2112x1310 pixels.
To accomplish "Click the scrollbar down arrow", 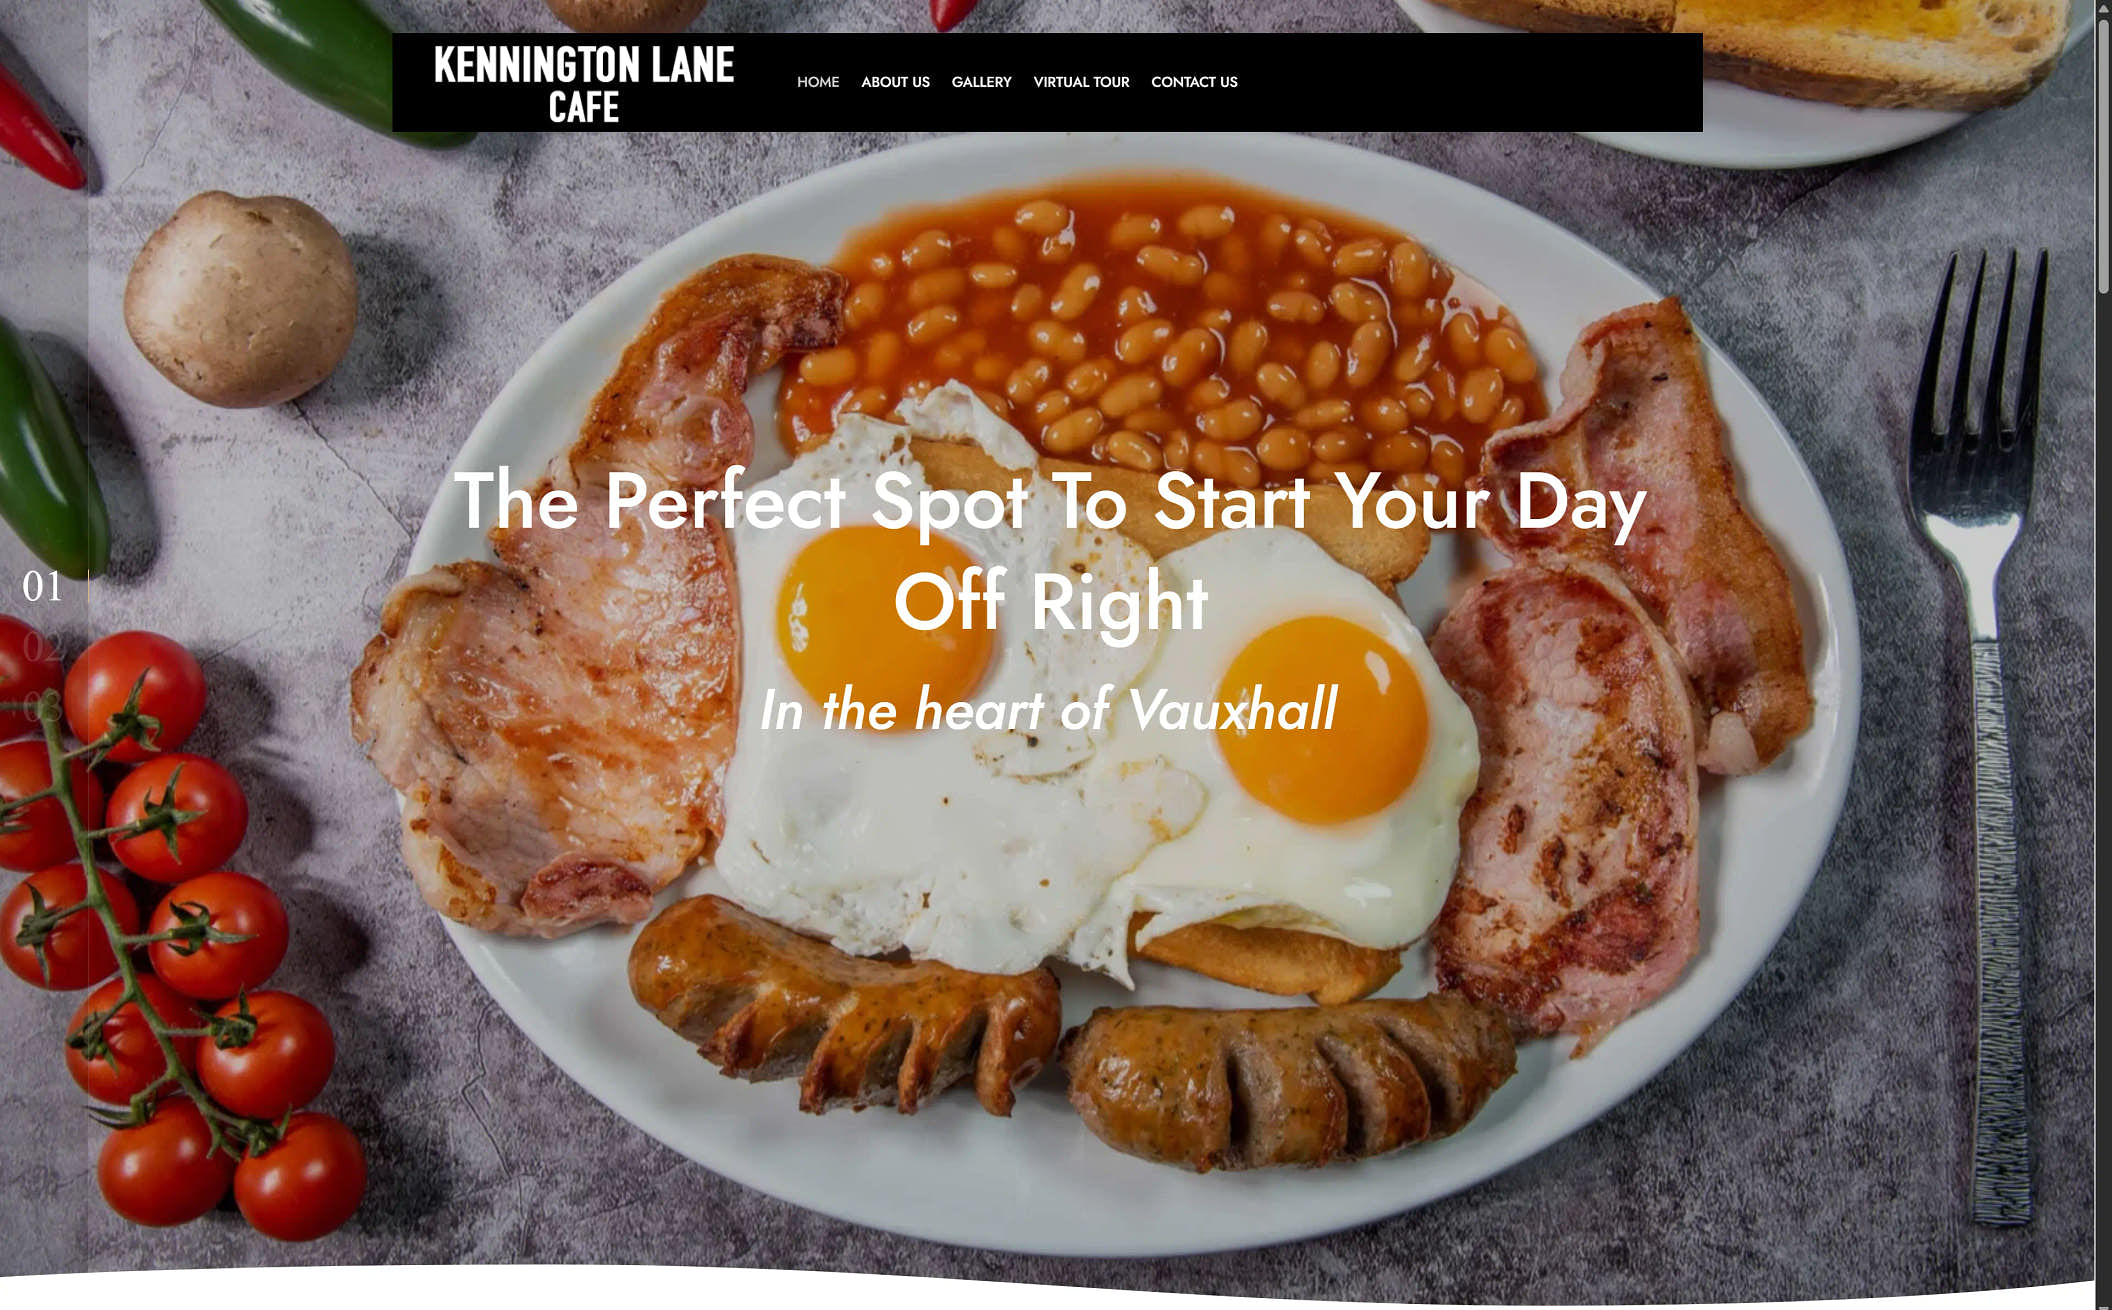I will point(2103,1301).
